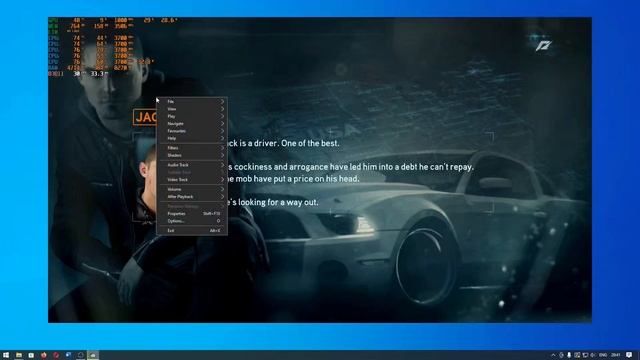The width and height of the screenshot is (640, 360).
Task: Open the Shaders submenu
Action: (192, 155)
